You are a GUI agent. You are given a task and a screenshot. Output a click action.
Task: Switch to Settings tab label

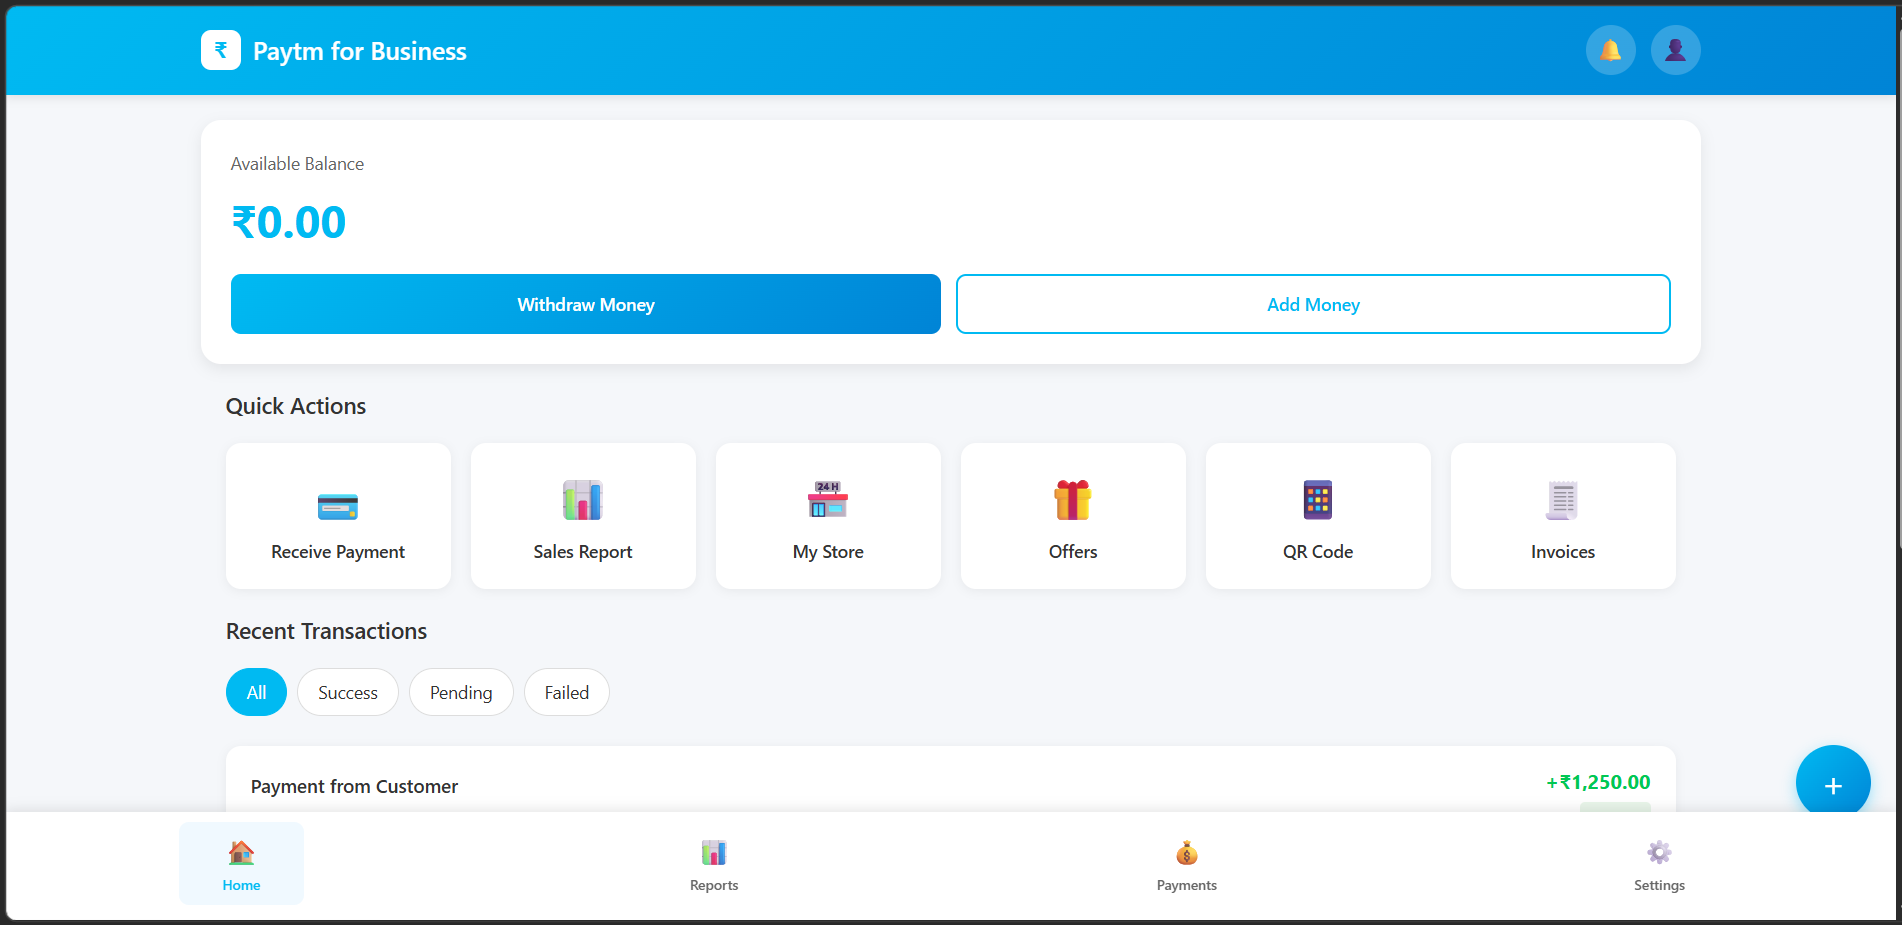(1659, 885)
